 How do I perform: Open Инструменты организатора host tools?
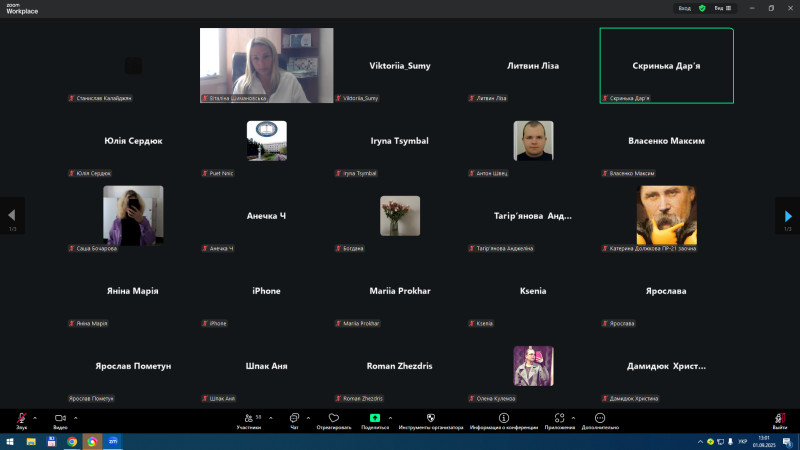pyautogui.click(x=430, y=418)
